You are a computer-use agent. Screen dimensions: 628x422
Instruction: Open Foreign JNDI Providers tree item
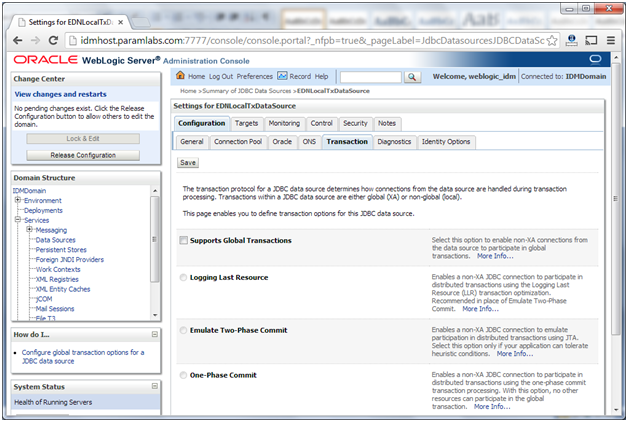tap(70, 259)
